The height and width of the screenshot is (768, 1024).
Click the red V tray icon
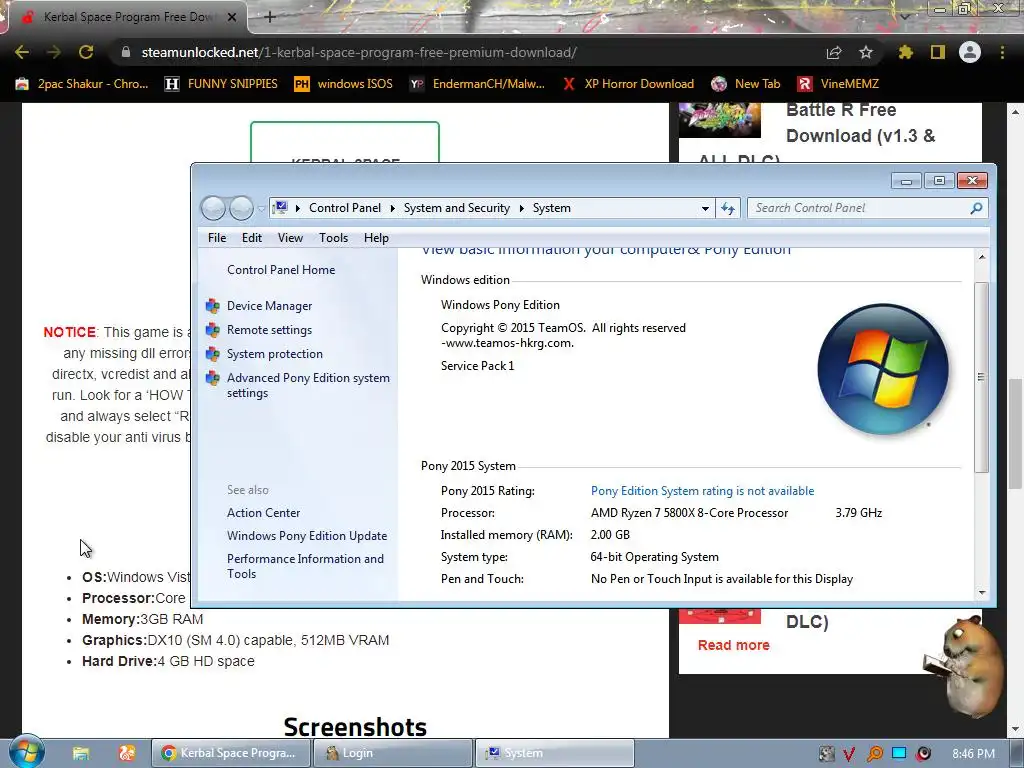(x=849, y=754)
